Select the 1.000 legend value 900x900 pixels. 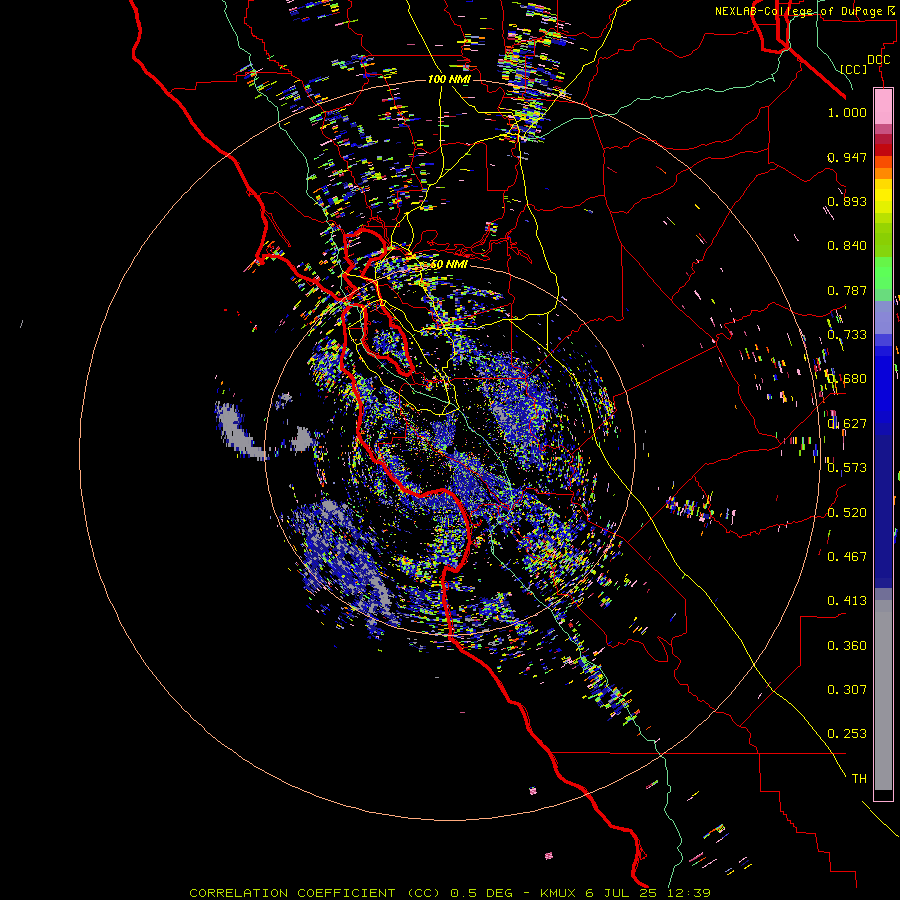(847, 112)
